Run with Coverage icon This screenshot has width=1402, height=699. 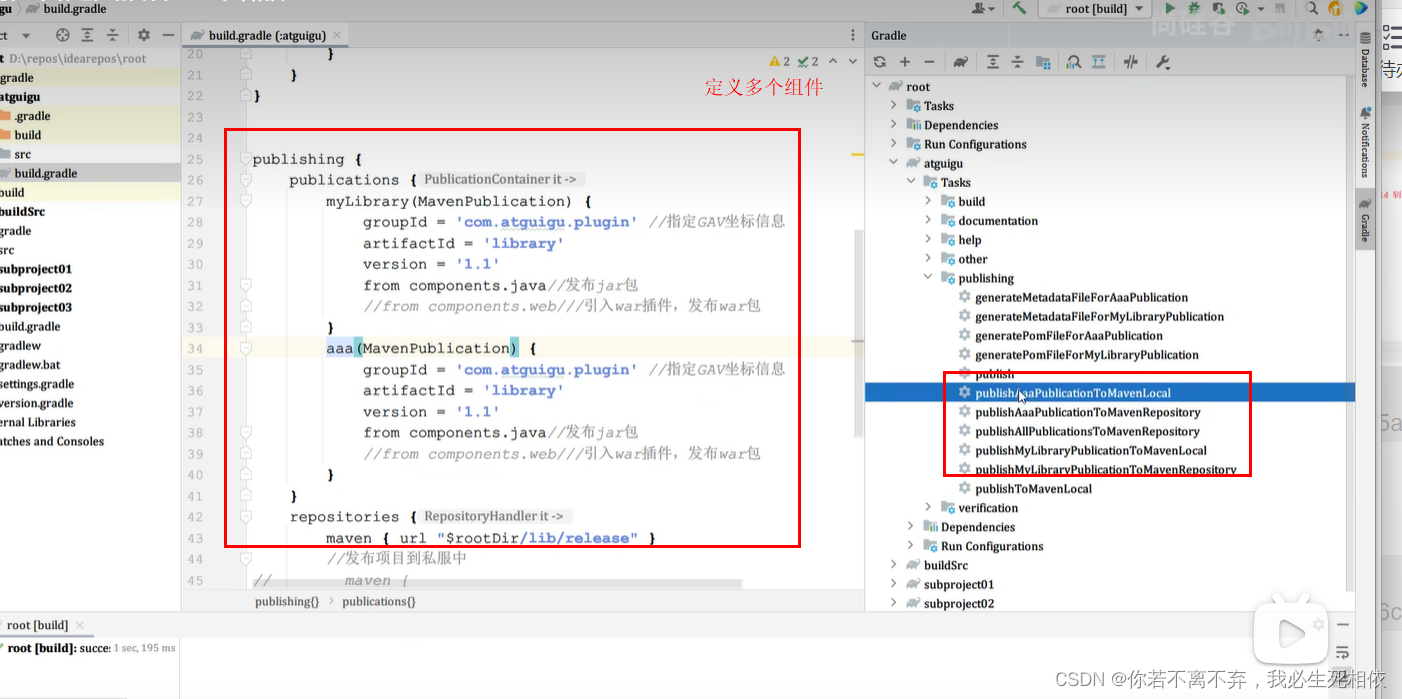pyautogui.click(x=1217, y=8)
